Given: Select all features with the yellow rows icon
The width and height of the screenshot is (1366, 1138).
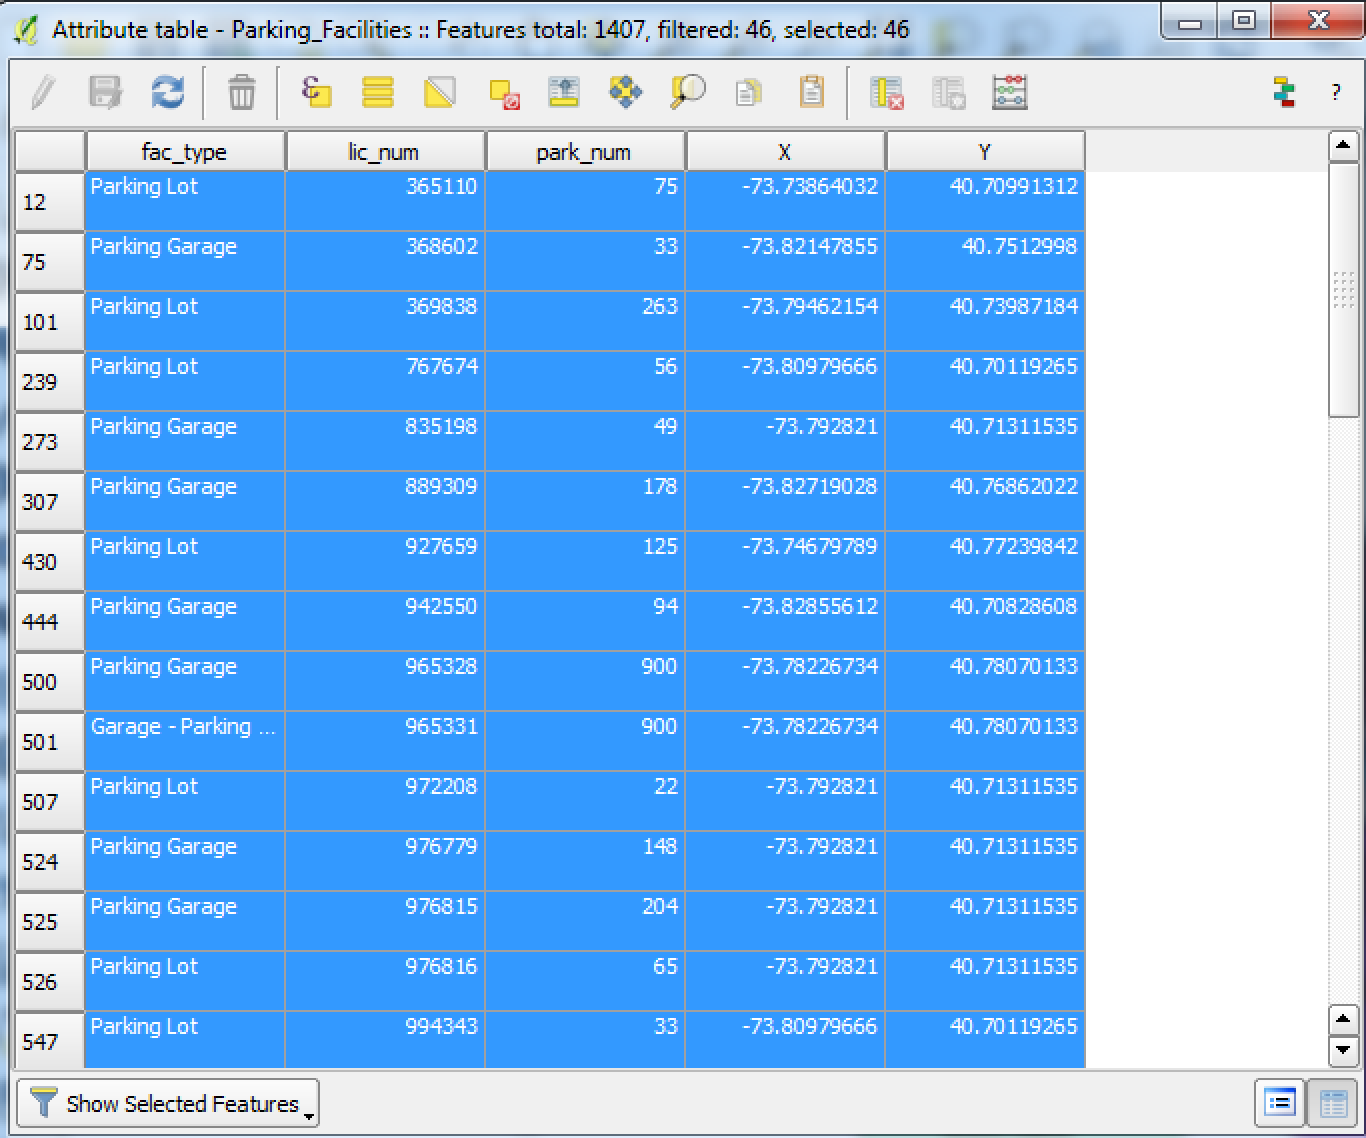Looking at the screenshot, I should (378, 93).
